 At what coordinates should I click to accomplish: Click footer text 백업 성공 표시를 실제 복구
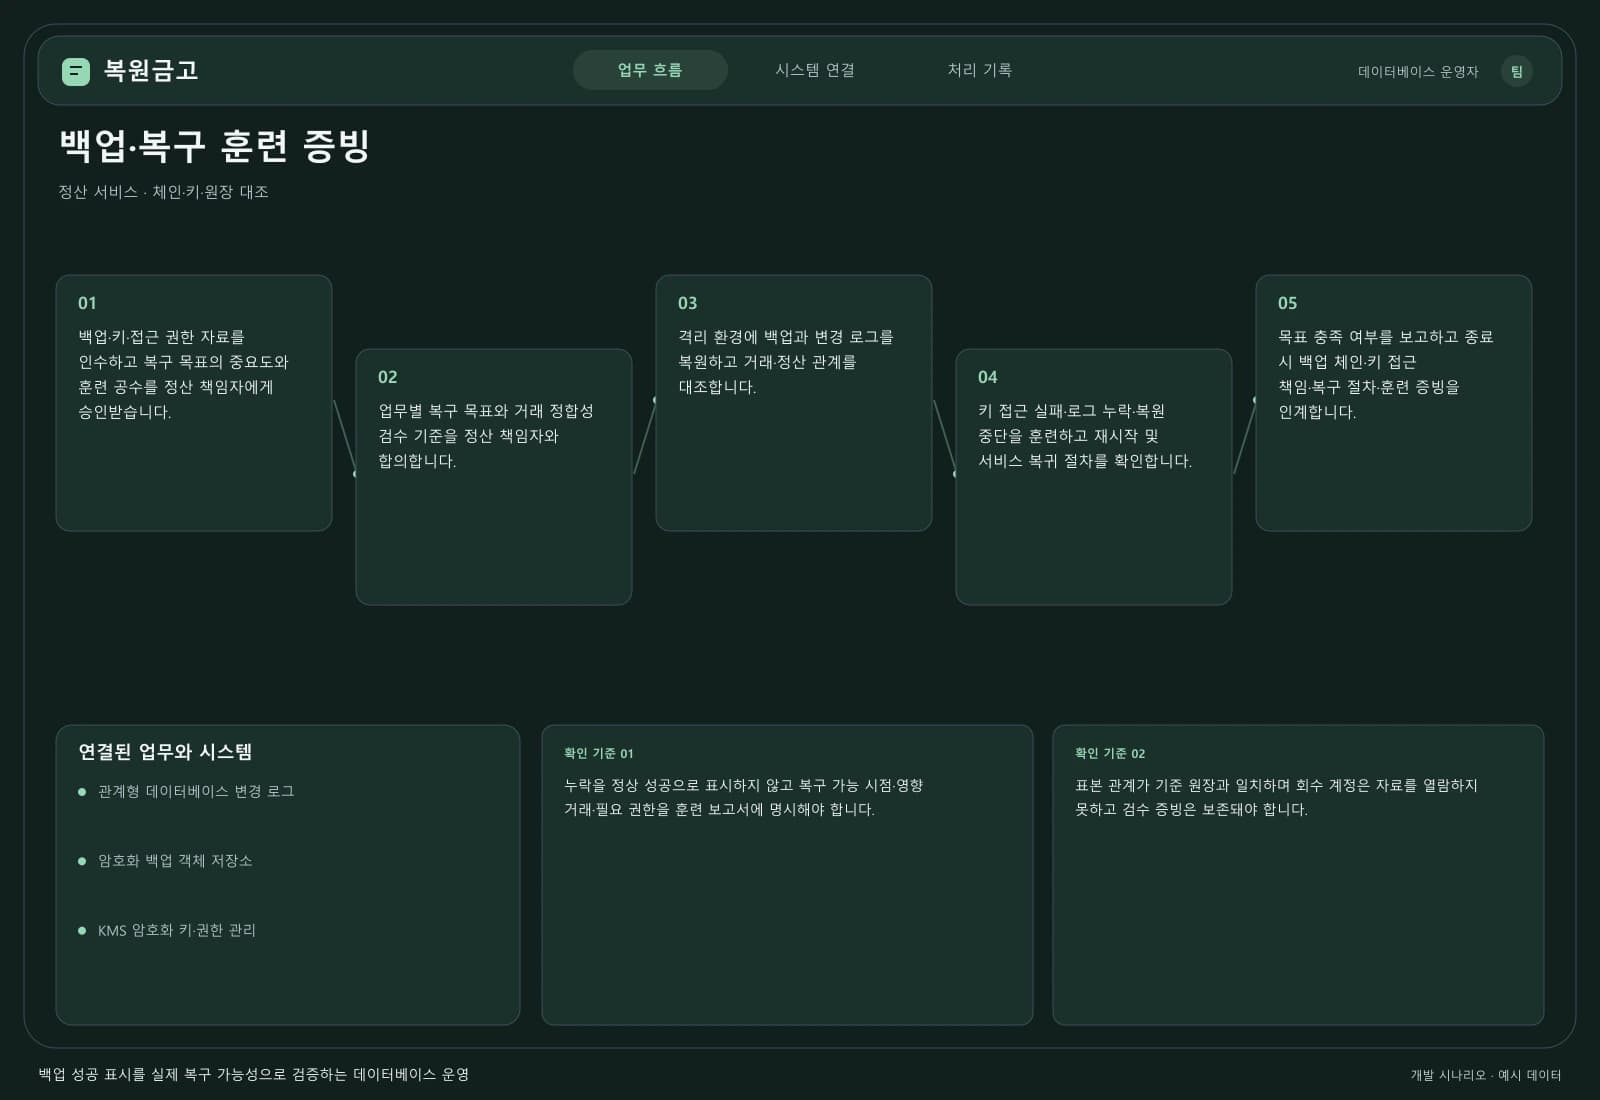pos(254,1074)
